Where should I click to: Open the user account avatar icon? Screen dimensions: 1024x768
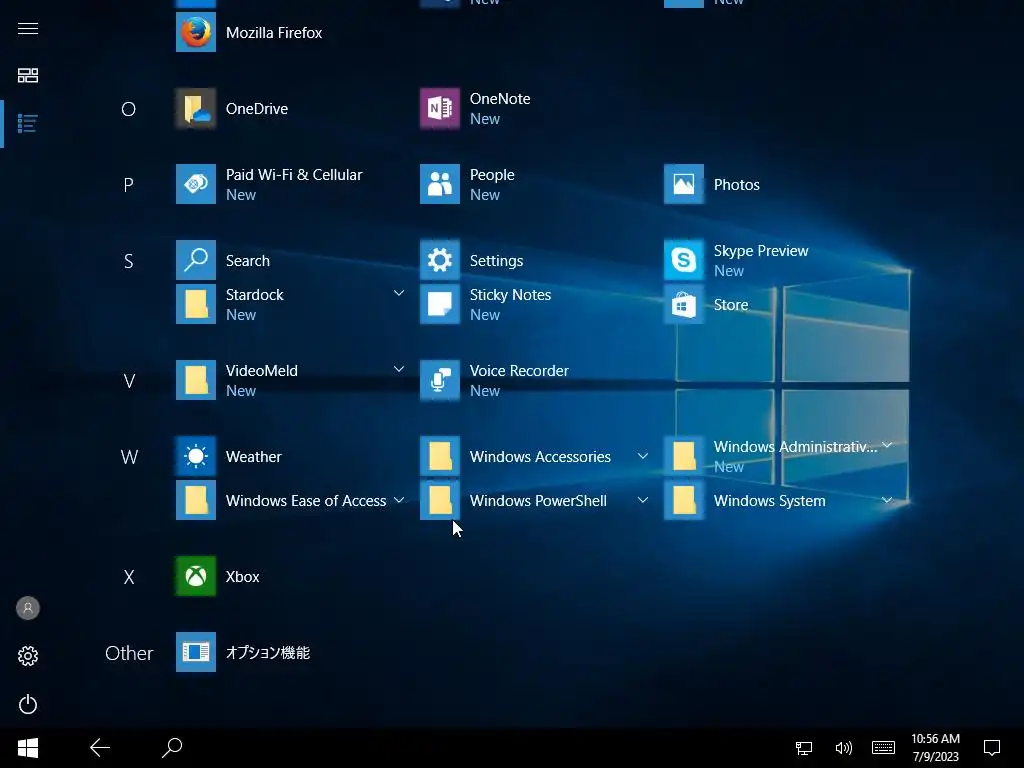(x=27, y=608)
